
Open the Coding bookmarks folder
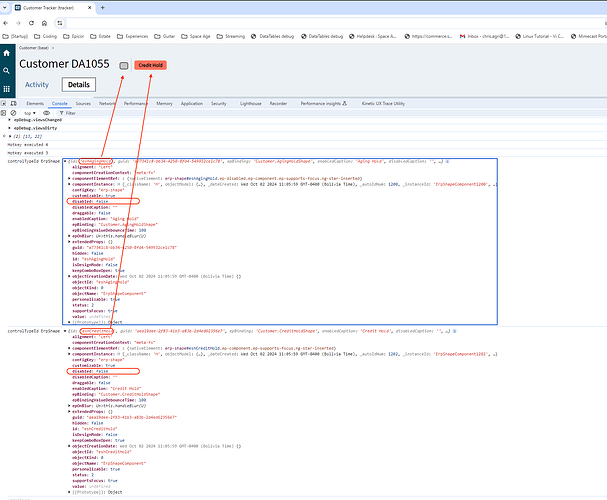click(x=46, y=36)
